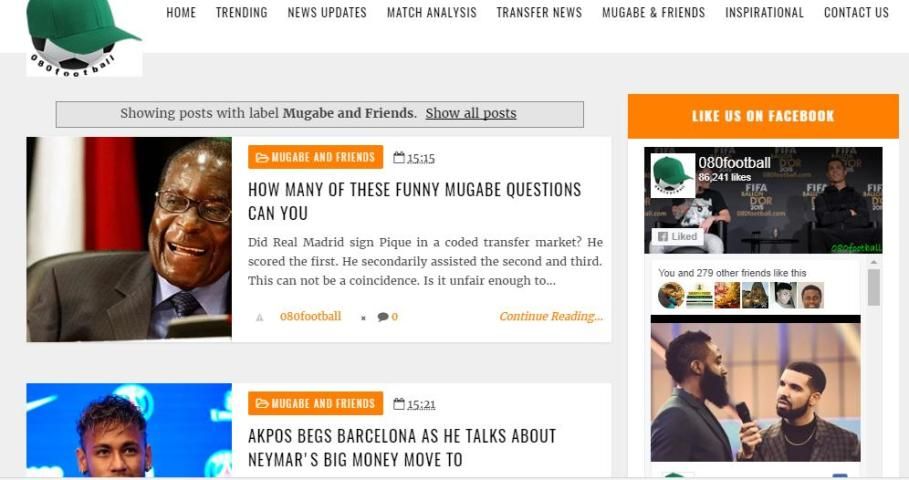
Task: Click the Facebook Liked button
Action: (678, 237)
